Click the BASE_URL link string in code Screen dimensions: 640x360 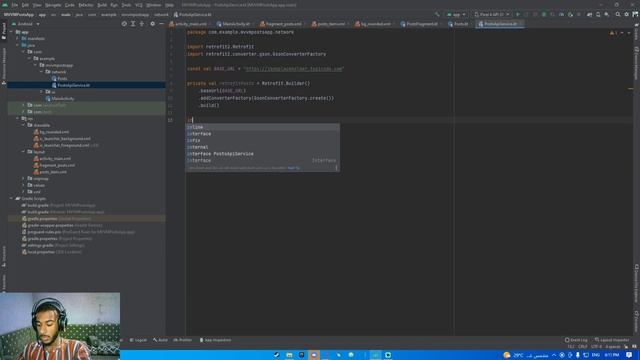(x=293, y=69)
